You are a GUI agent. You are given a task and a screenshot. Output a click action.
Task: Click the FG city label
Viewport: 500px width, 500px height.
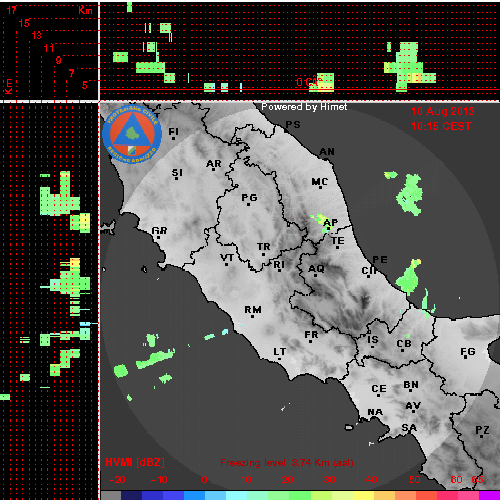pos(468,352)
